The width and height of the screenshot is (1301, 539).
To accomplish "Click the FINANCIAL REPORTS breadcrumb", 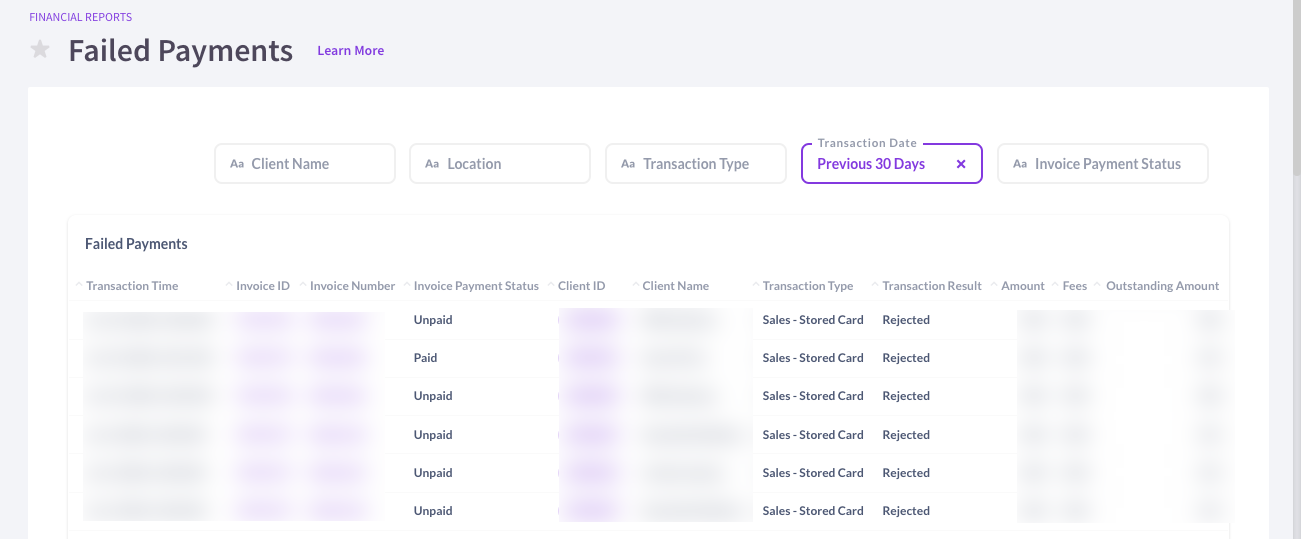I will point(81,17).
